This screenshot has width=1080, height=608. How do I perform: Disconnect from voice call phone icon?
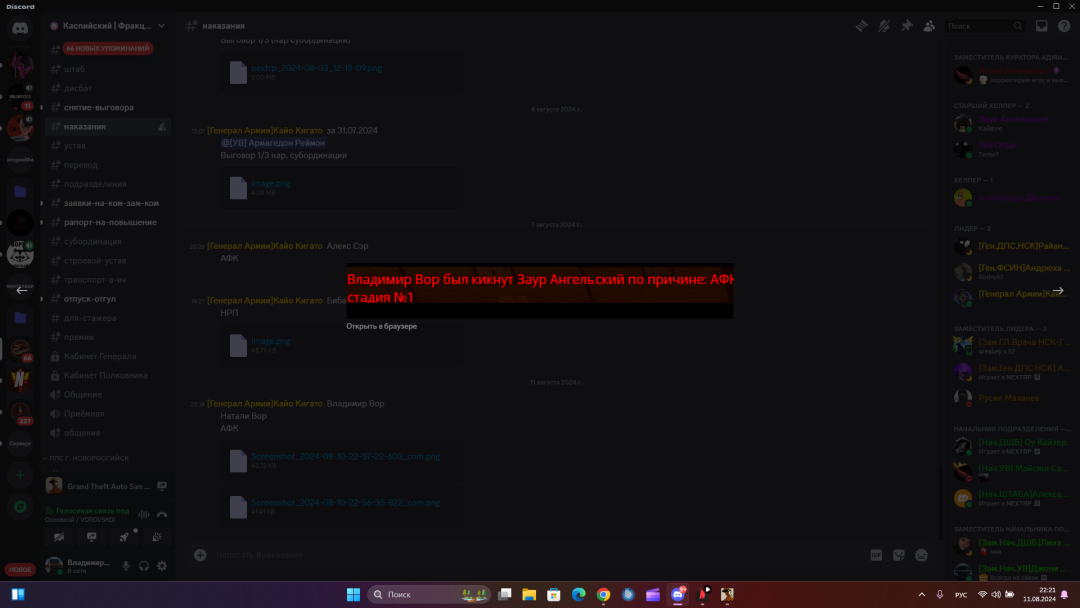tap(162, 514)
